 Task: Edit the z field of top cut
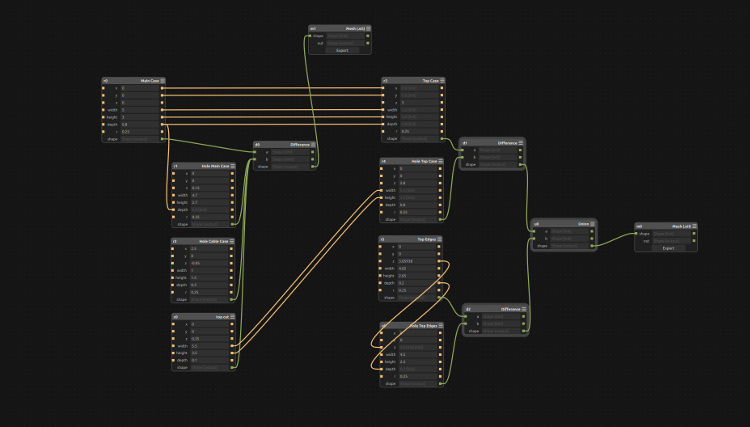tap(210, 339)
